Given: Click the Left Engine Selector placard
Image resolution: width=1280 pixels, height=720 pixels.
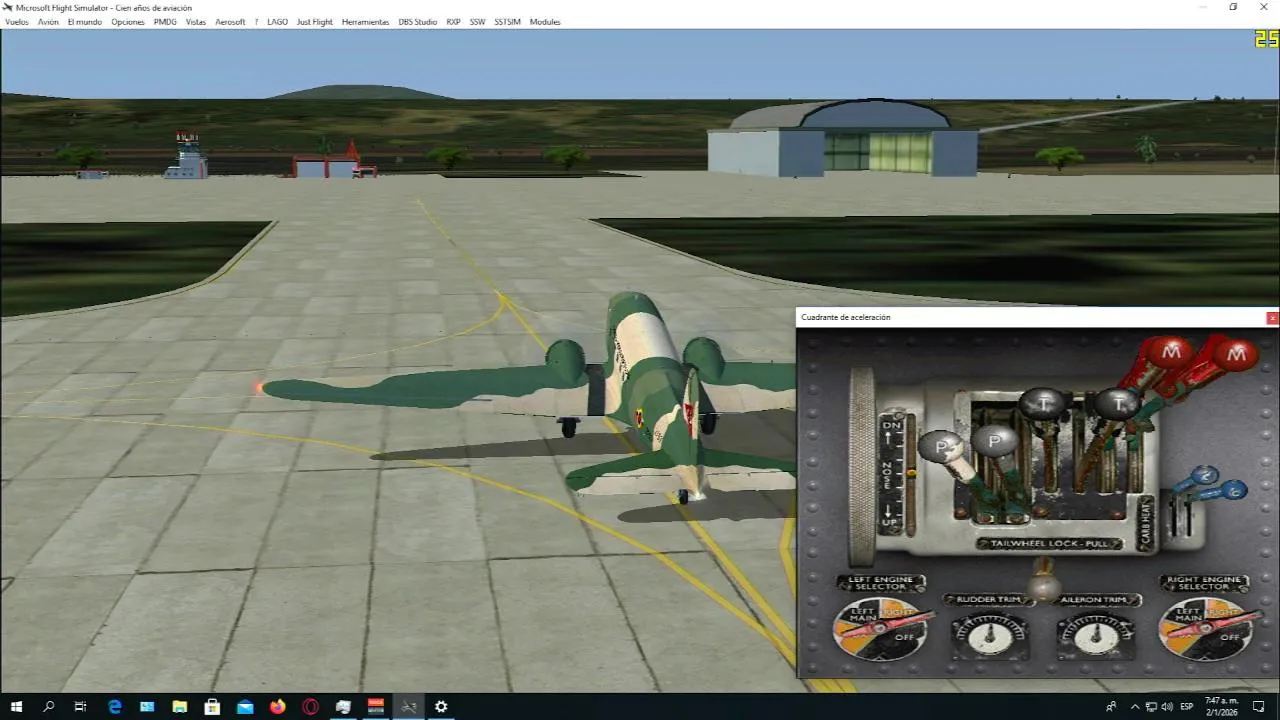Looking at the screenshot, I should pyautogui.click(x=881, y=582).
